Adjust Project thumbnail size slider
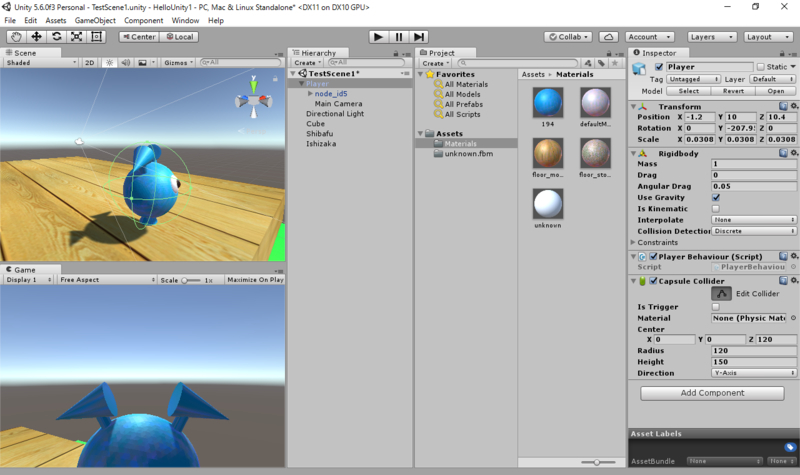The height and width of the screenshot is (475, 800). tap(598, 462)
